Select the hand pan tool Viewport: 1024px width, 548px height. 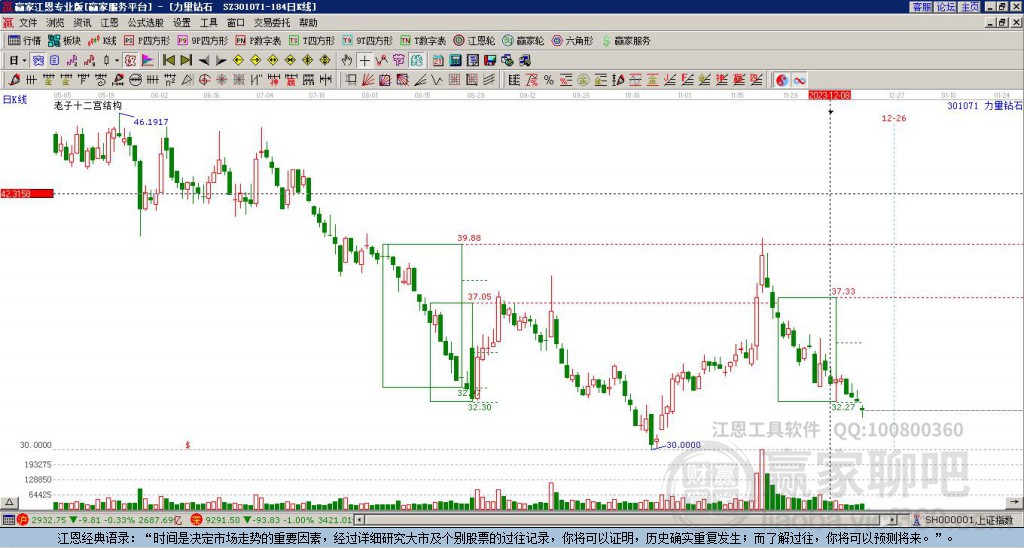pyautogui.click(x=347, y=60)
